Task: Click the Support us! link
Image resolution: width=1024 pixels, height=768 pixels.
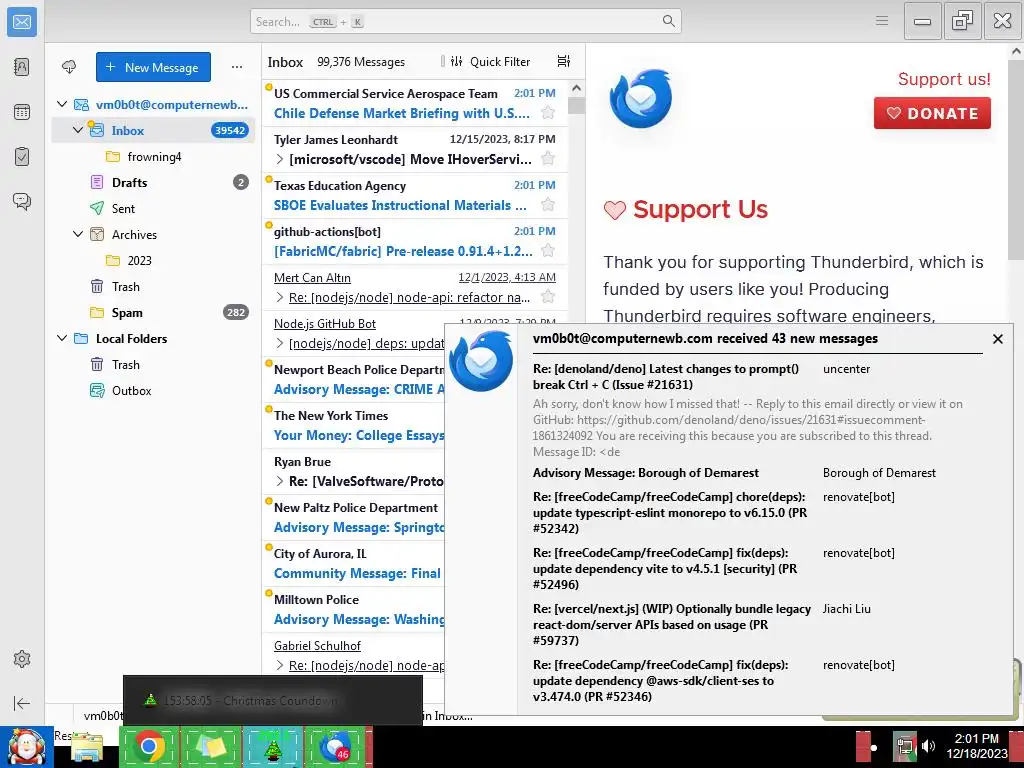Action: (944, 79)
